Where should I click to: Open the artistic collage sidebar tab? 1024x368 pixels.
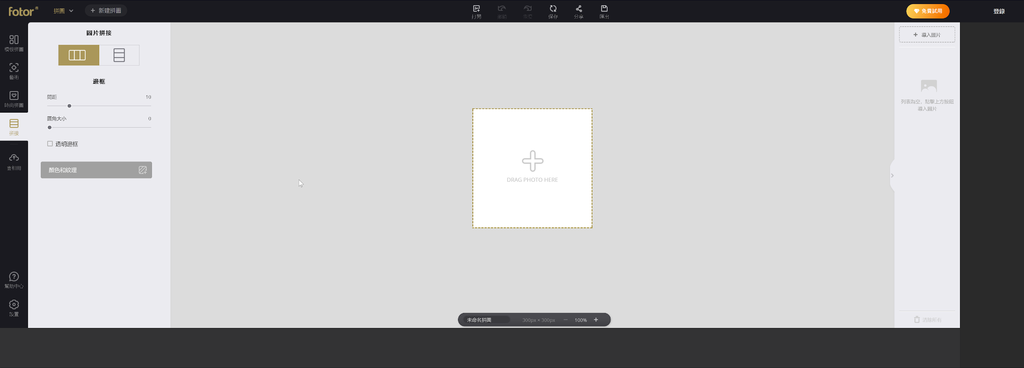[14, 71]
